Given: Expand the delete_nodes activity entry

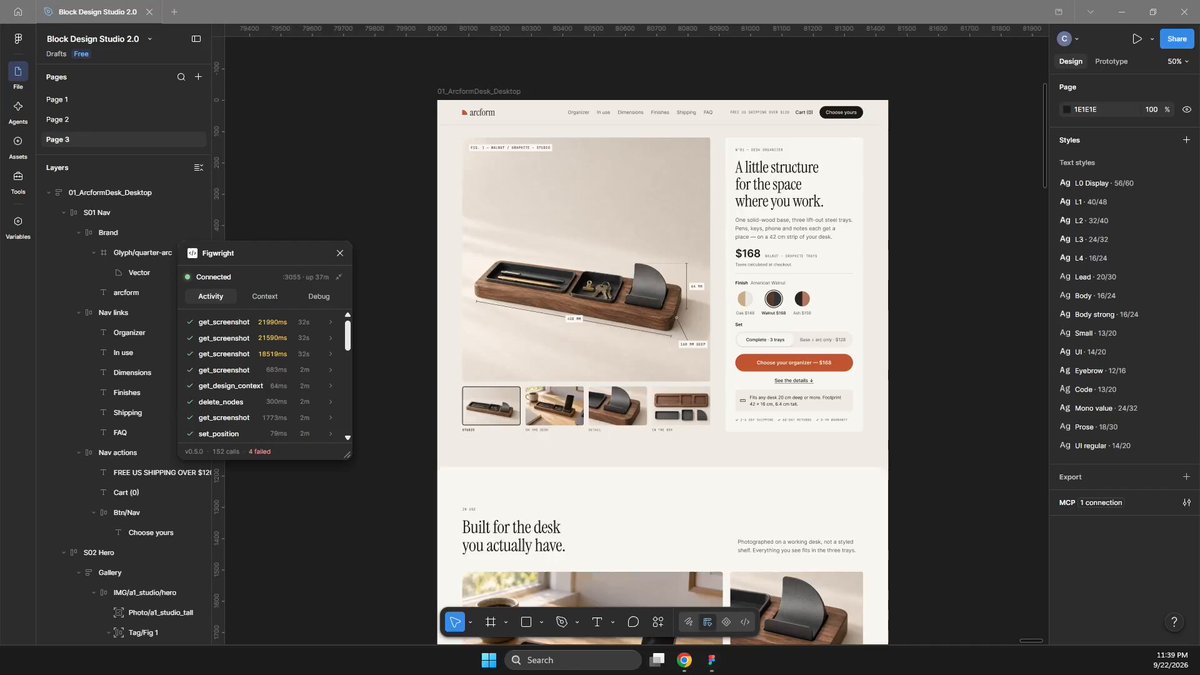Looking at the screenshot, I should (331, 402).
